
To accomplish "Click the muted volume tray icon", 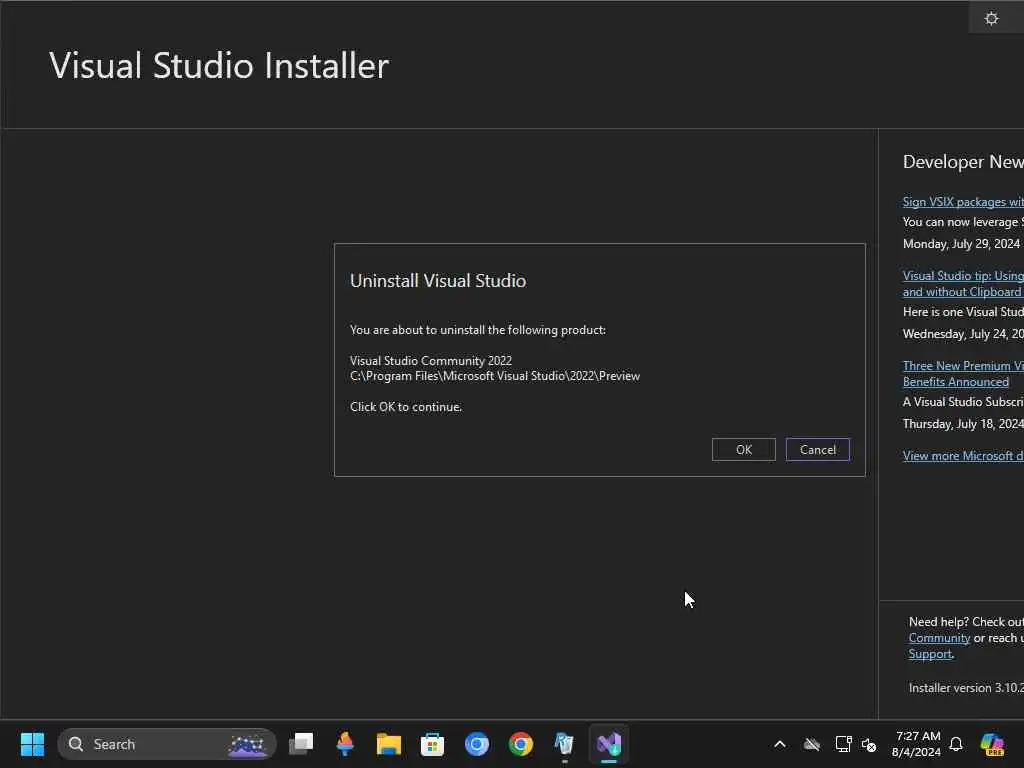I will click(869, 744).
